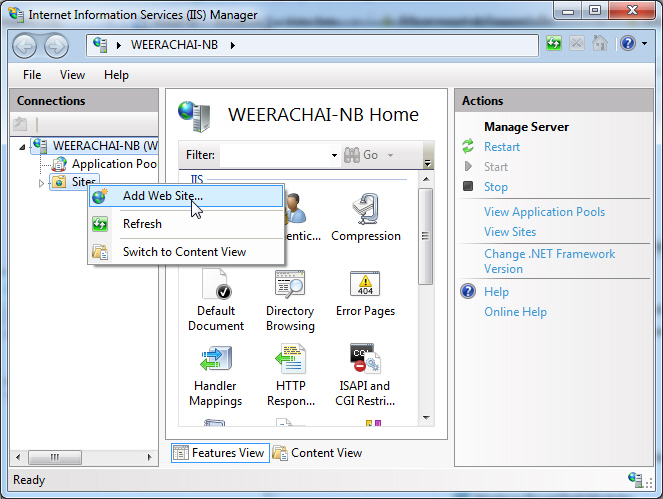Open the File menu
This screenshot has width=663, height=499.
(32, 75)
